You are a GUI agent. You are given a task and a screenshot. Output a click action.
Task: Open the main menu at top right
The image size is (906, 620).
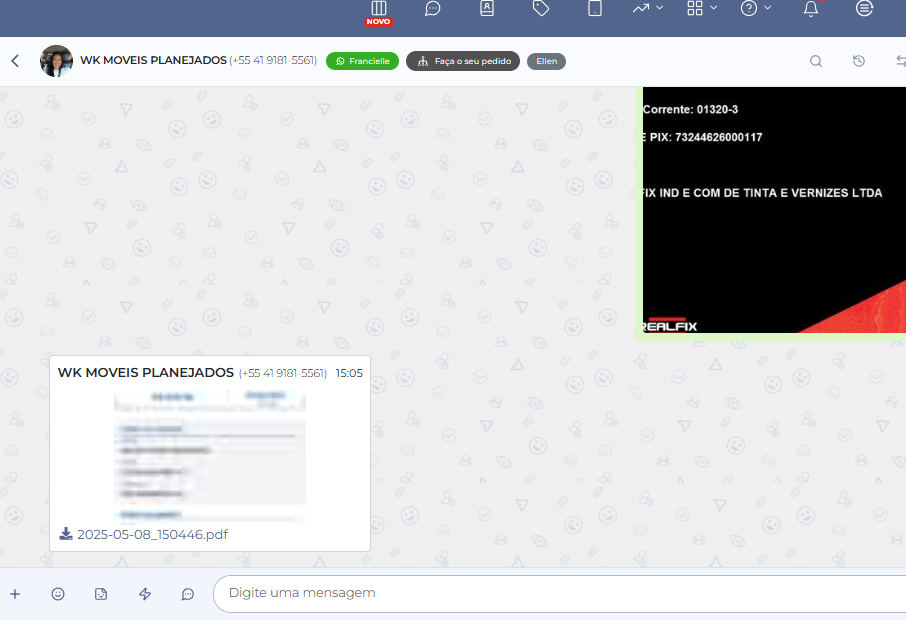(x=865, y=9)
